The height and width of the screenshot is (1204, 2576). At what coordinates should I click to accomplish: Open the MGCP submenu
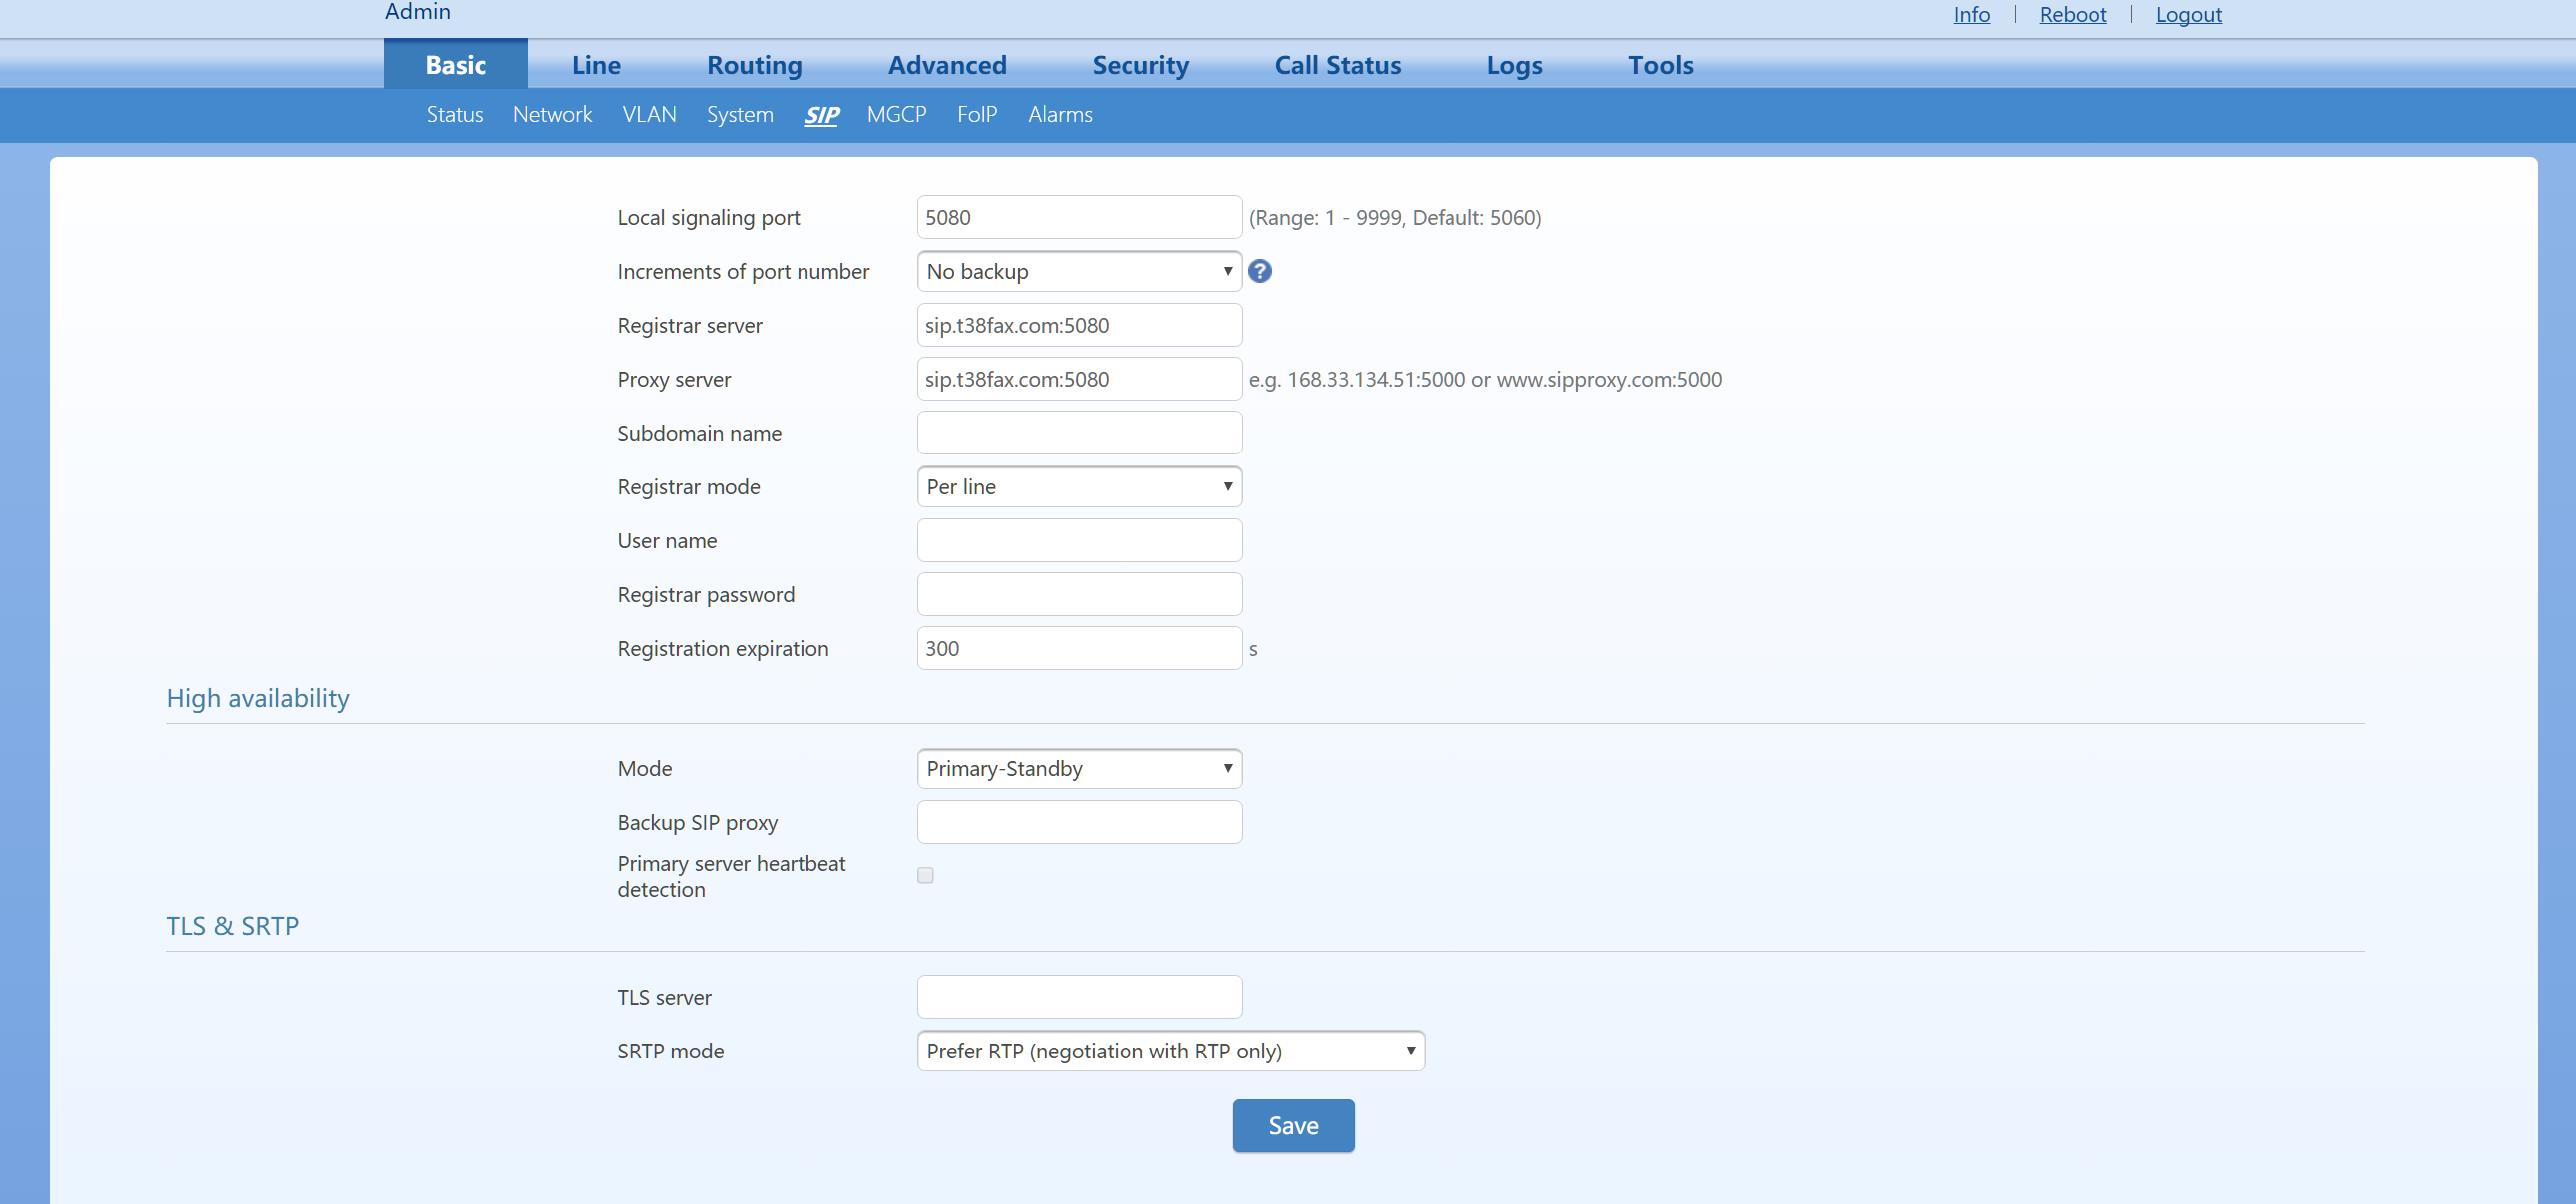click(x=896, y=114)
